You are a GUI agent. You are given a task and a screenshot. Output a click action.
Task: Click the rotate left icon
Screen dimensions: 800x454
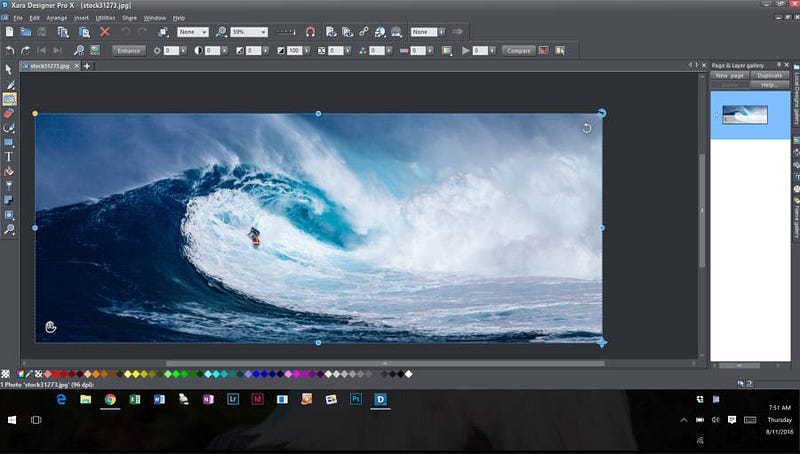coord(10,51)
